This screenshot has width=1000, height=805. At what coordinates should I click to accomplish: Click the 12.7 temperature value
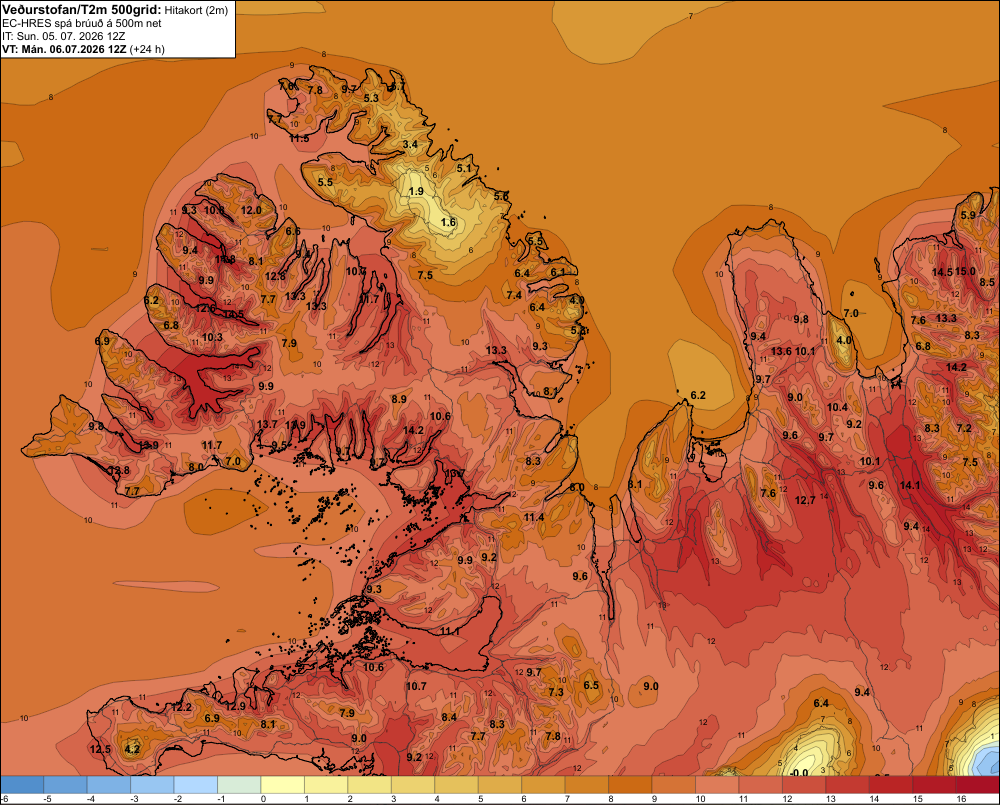click(805, 500)
